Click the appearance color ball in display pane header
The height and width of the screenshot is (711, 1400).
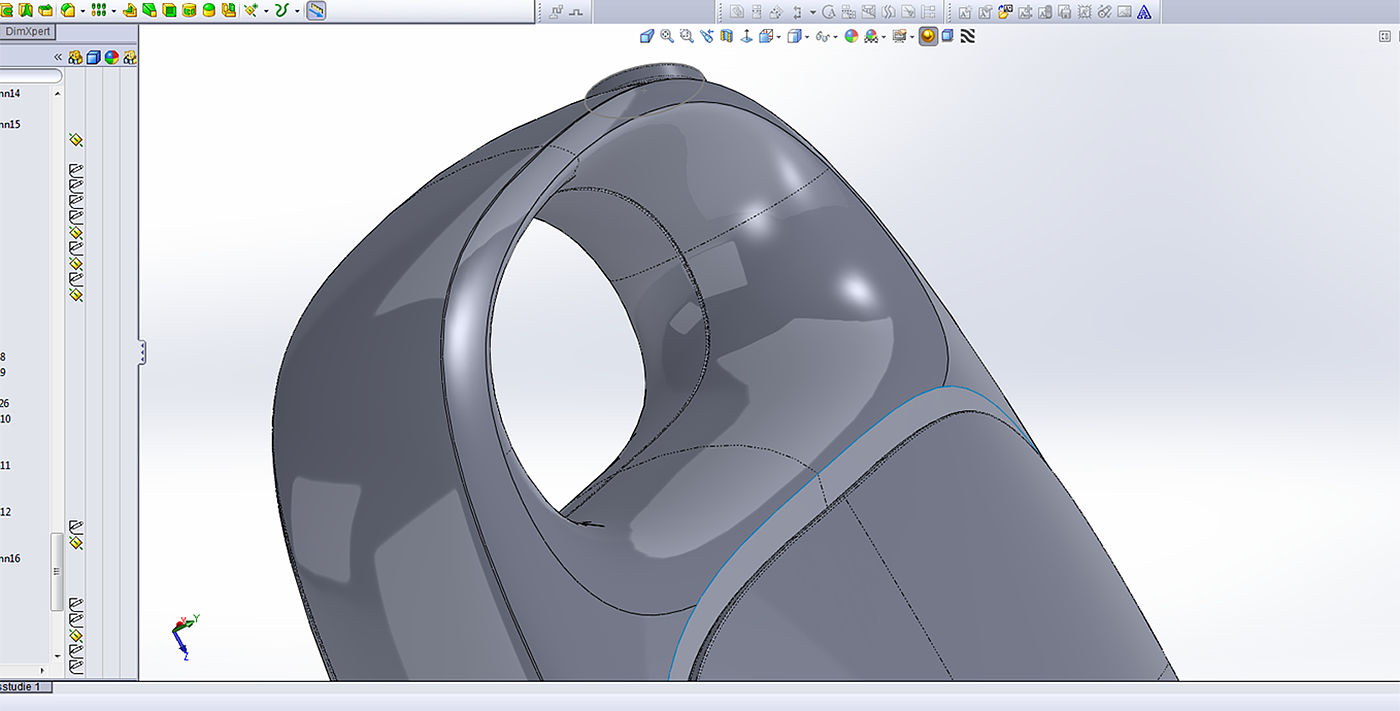point(111,58)
